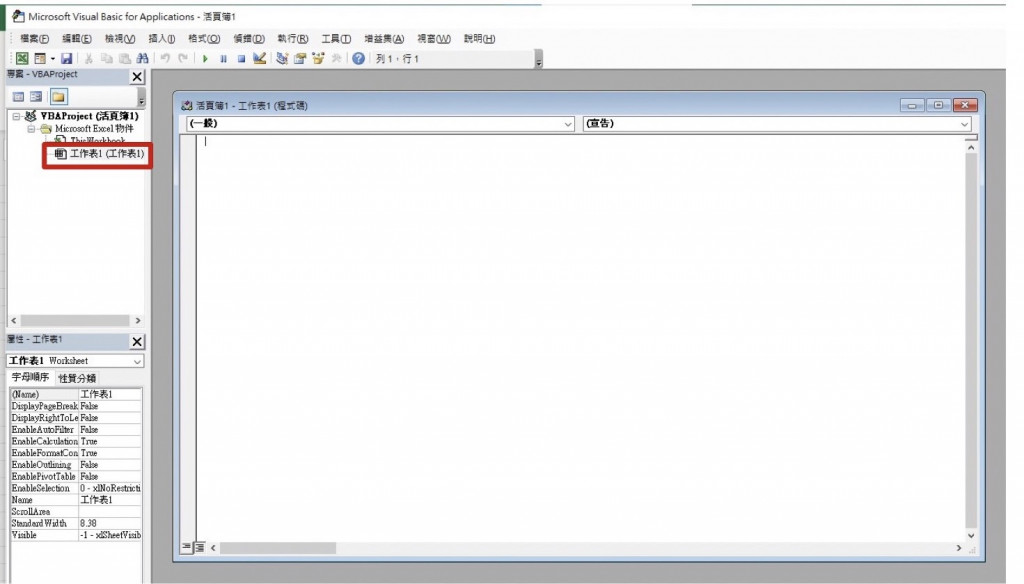Select the EnableAutoFilter property row

[x=76, y=430]
